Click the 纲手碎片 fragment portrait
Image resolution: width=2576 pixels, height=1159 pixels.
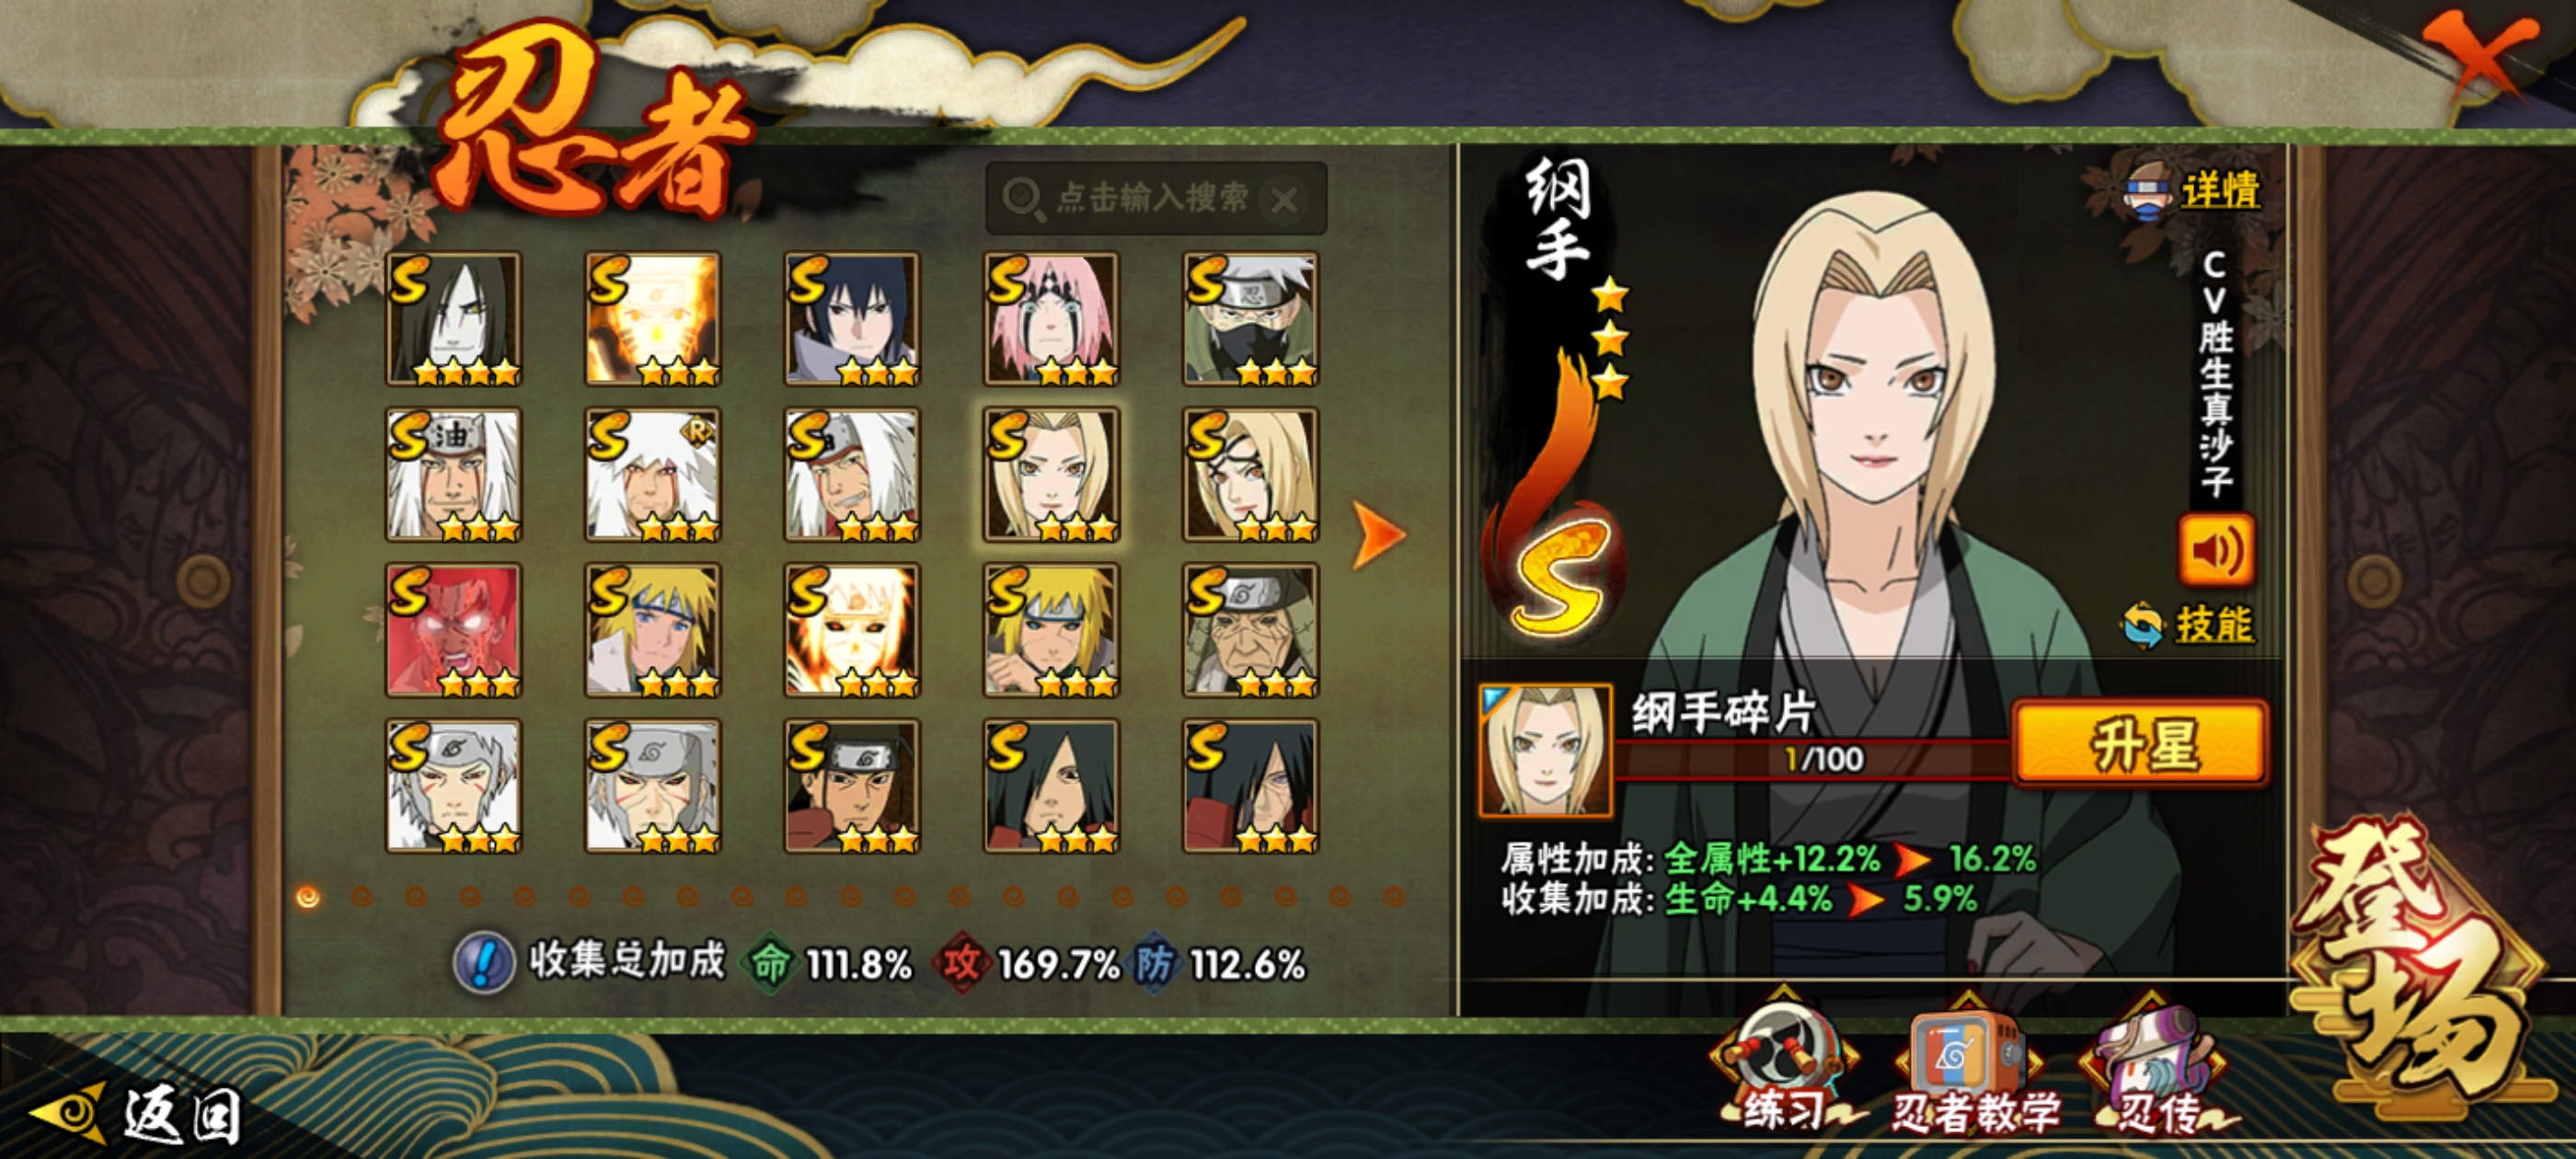point(1545,750)
